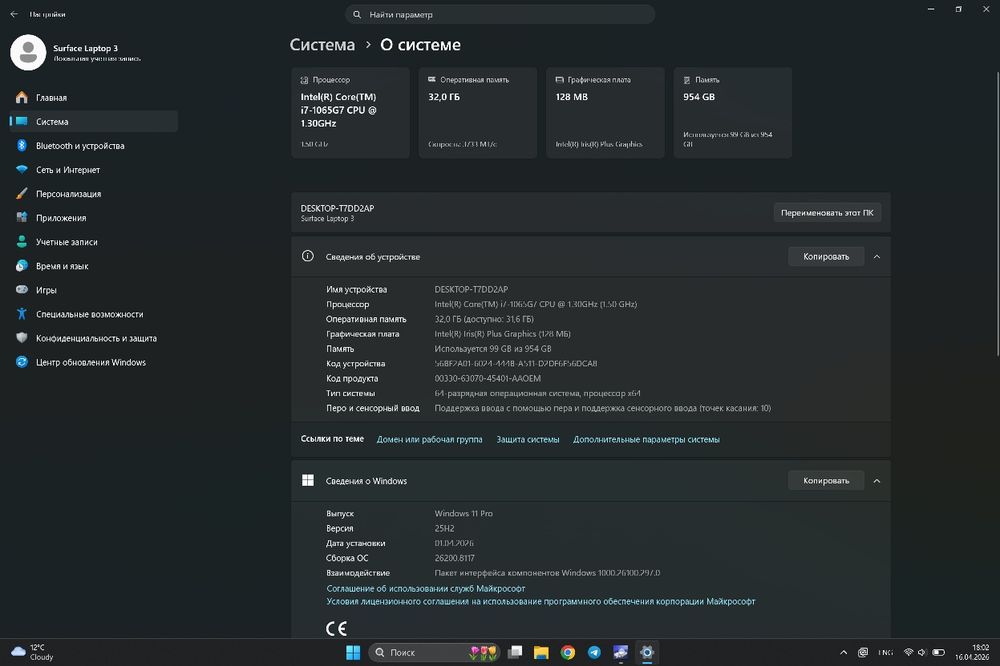Open the Приложения icon

[22, 218]
